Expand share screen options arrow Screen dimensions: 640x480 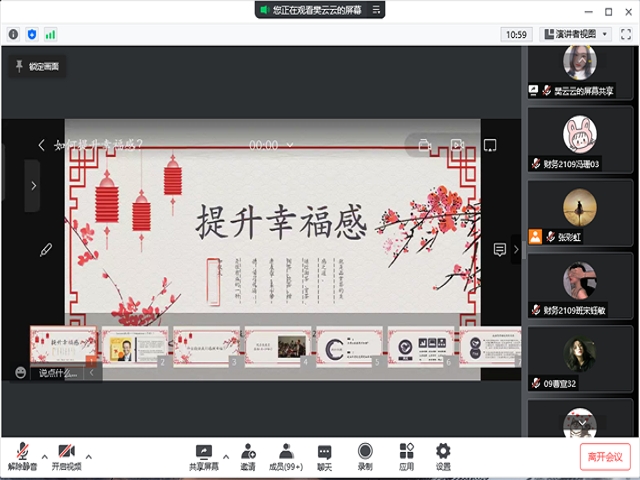pos(226,457)
